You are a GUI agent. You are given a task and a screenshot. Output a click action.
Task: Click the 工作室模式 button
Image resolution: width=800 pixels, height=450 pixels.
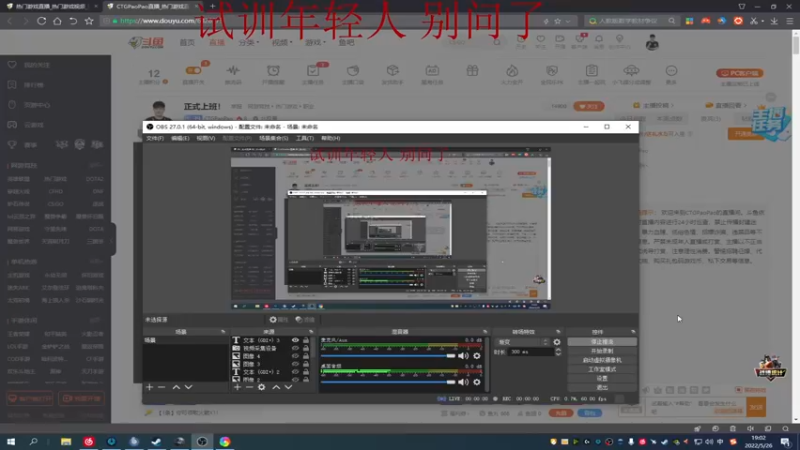pos(602,369)
